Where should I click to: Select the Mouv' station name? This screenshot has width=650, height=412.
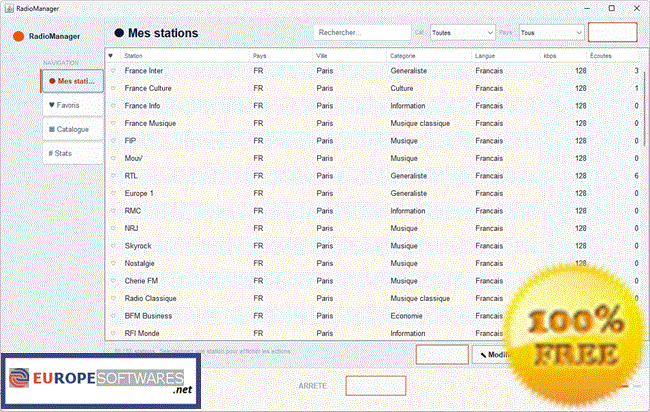pyautogui.click(x=133, y=158)
